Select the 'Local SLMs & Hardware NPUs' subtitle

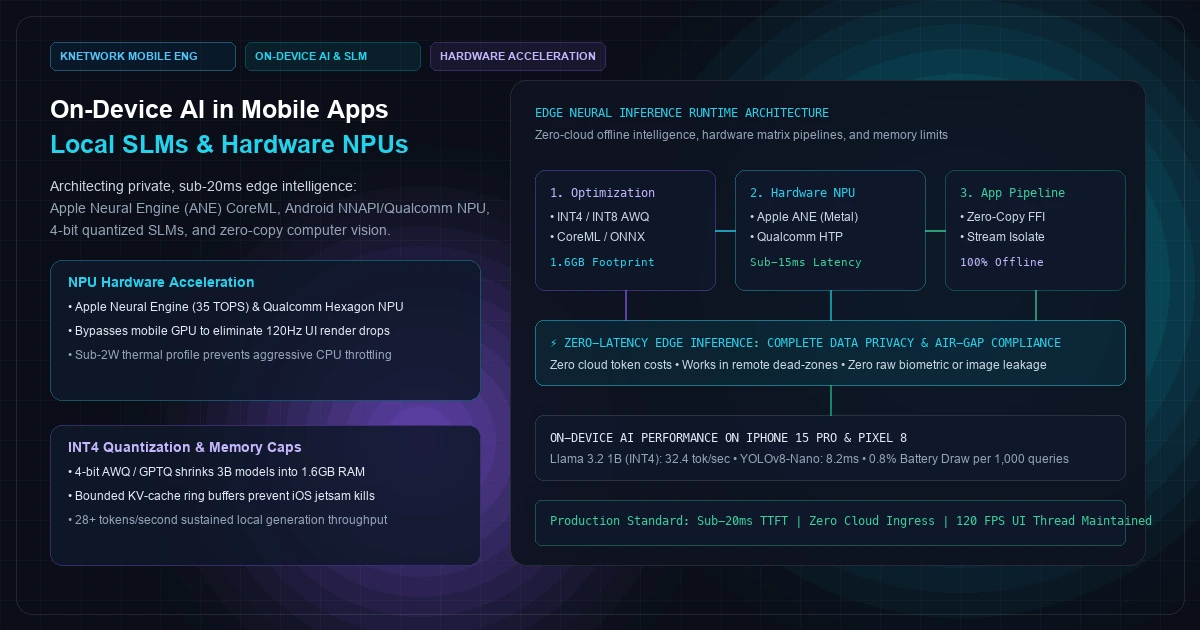(x=229, y=144)
